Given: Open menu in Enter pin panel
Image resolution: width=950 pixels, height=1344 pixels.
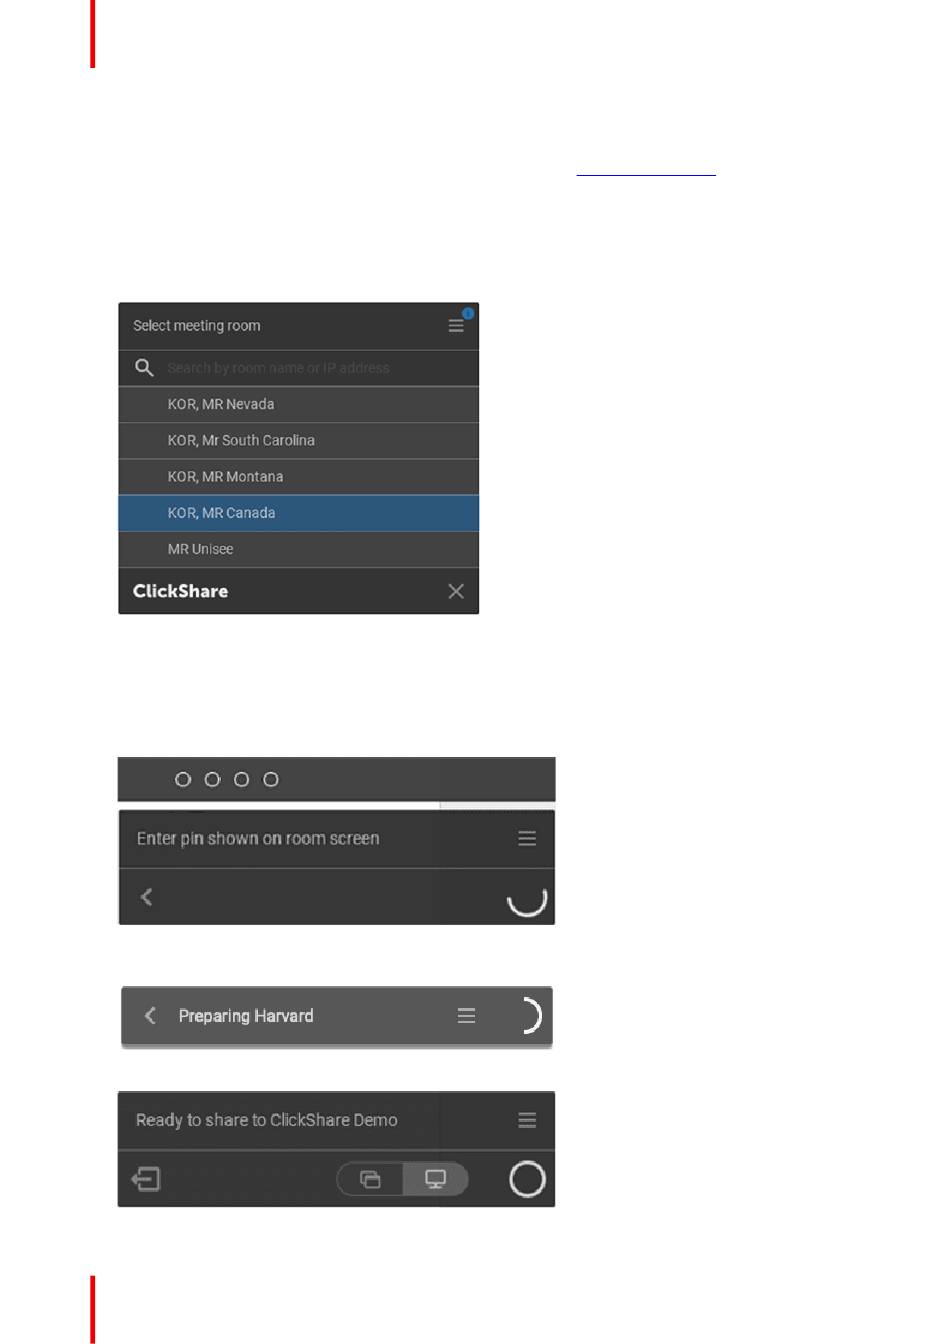Looking at the screenshot, I should (527, 839).
